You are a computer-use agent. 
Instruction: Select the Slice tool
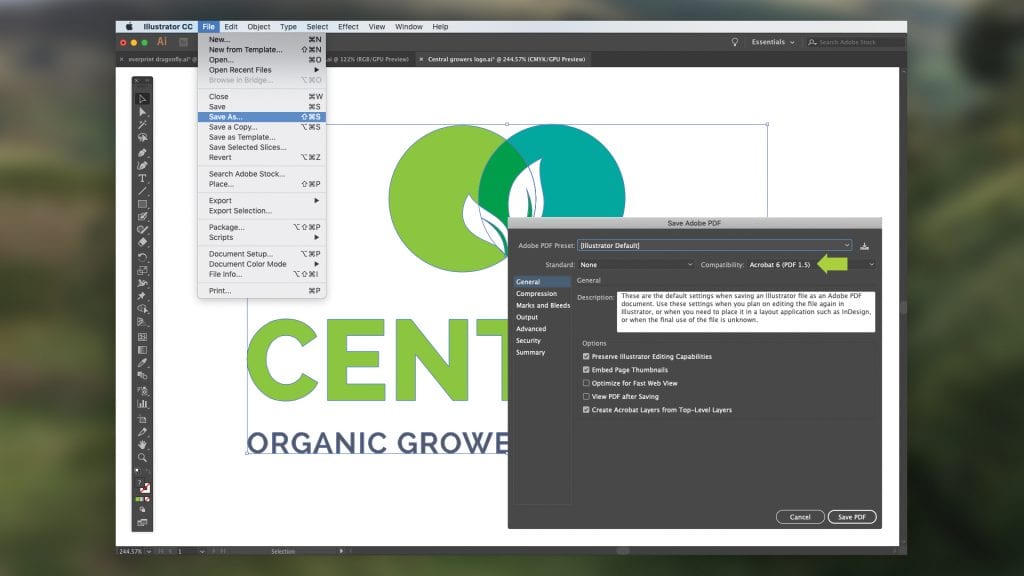tap(142, 432)
